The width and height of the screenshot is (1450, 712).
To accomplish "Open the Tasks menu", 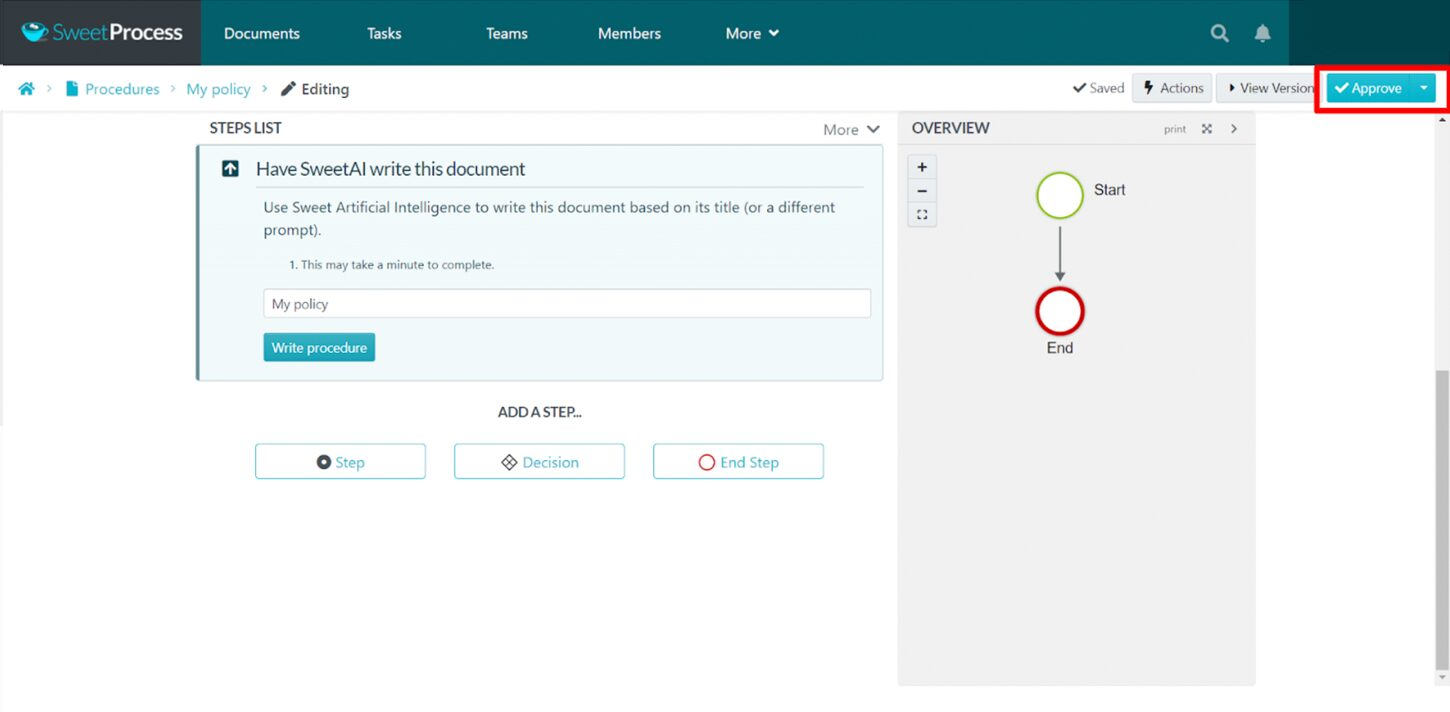I will coord(384,33).
